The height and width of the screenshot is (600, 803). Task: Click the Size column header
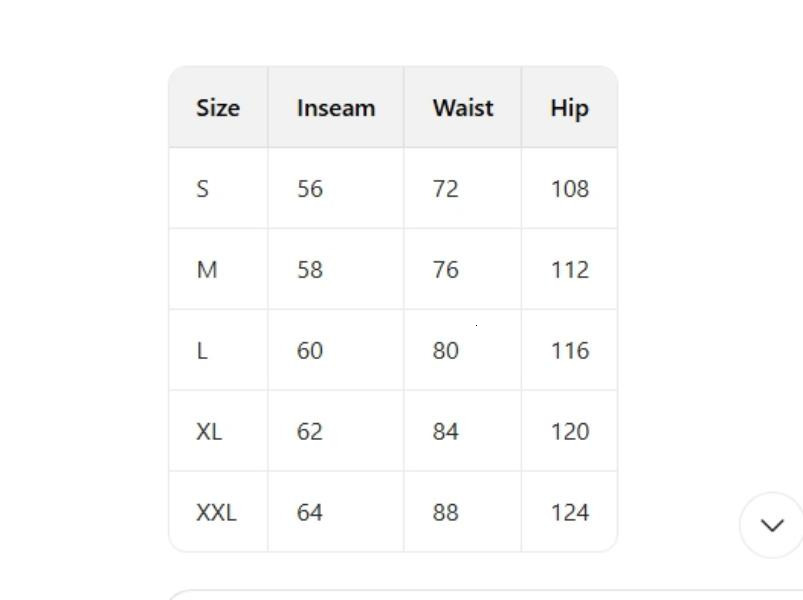click(216, 107)
